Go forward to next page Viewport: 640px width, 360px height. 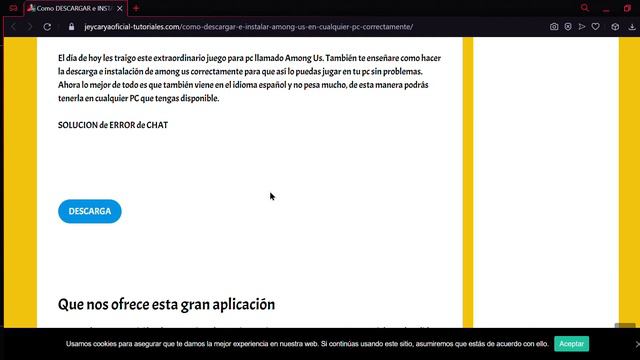[30, 27]
